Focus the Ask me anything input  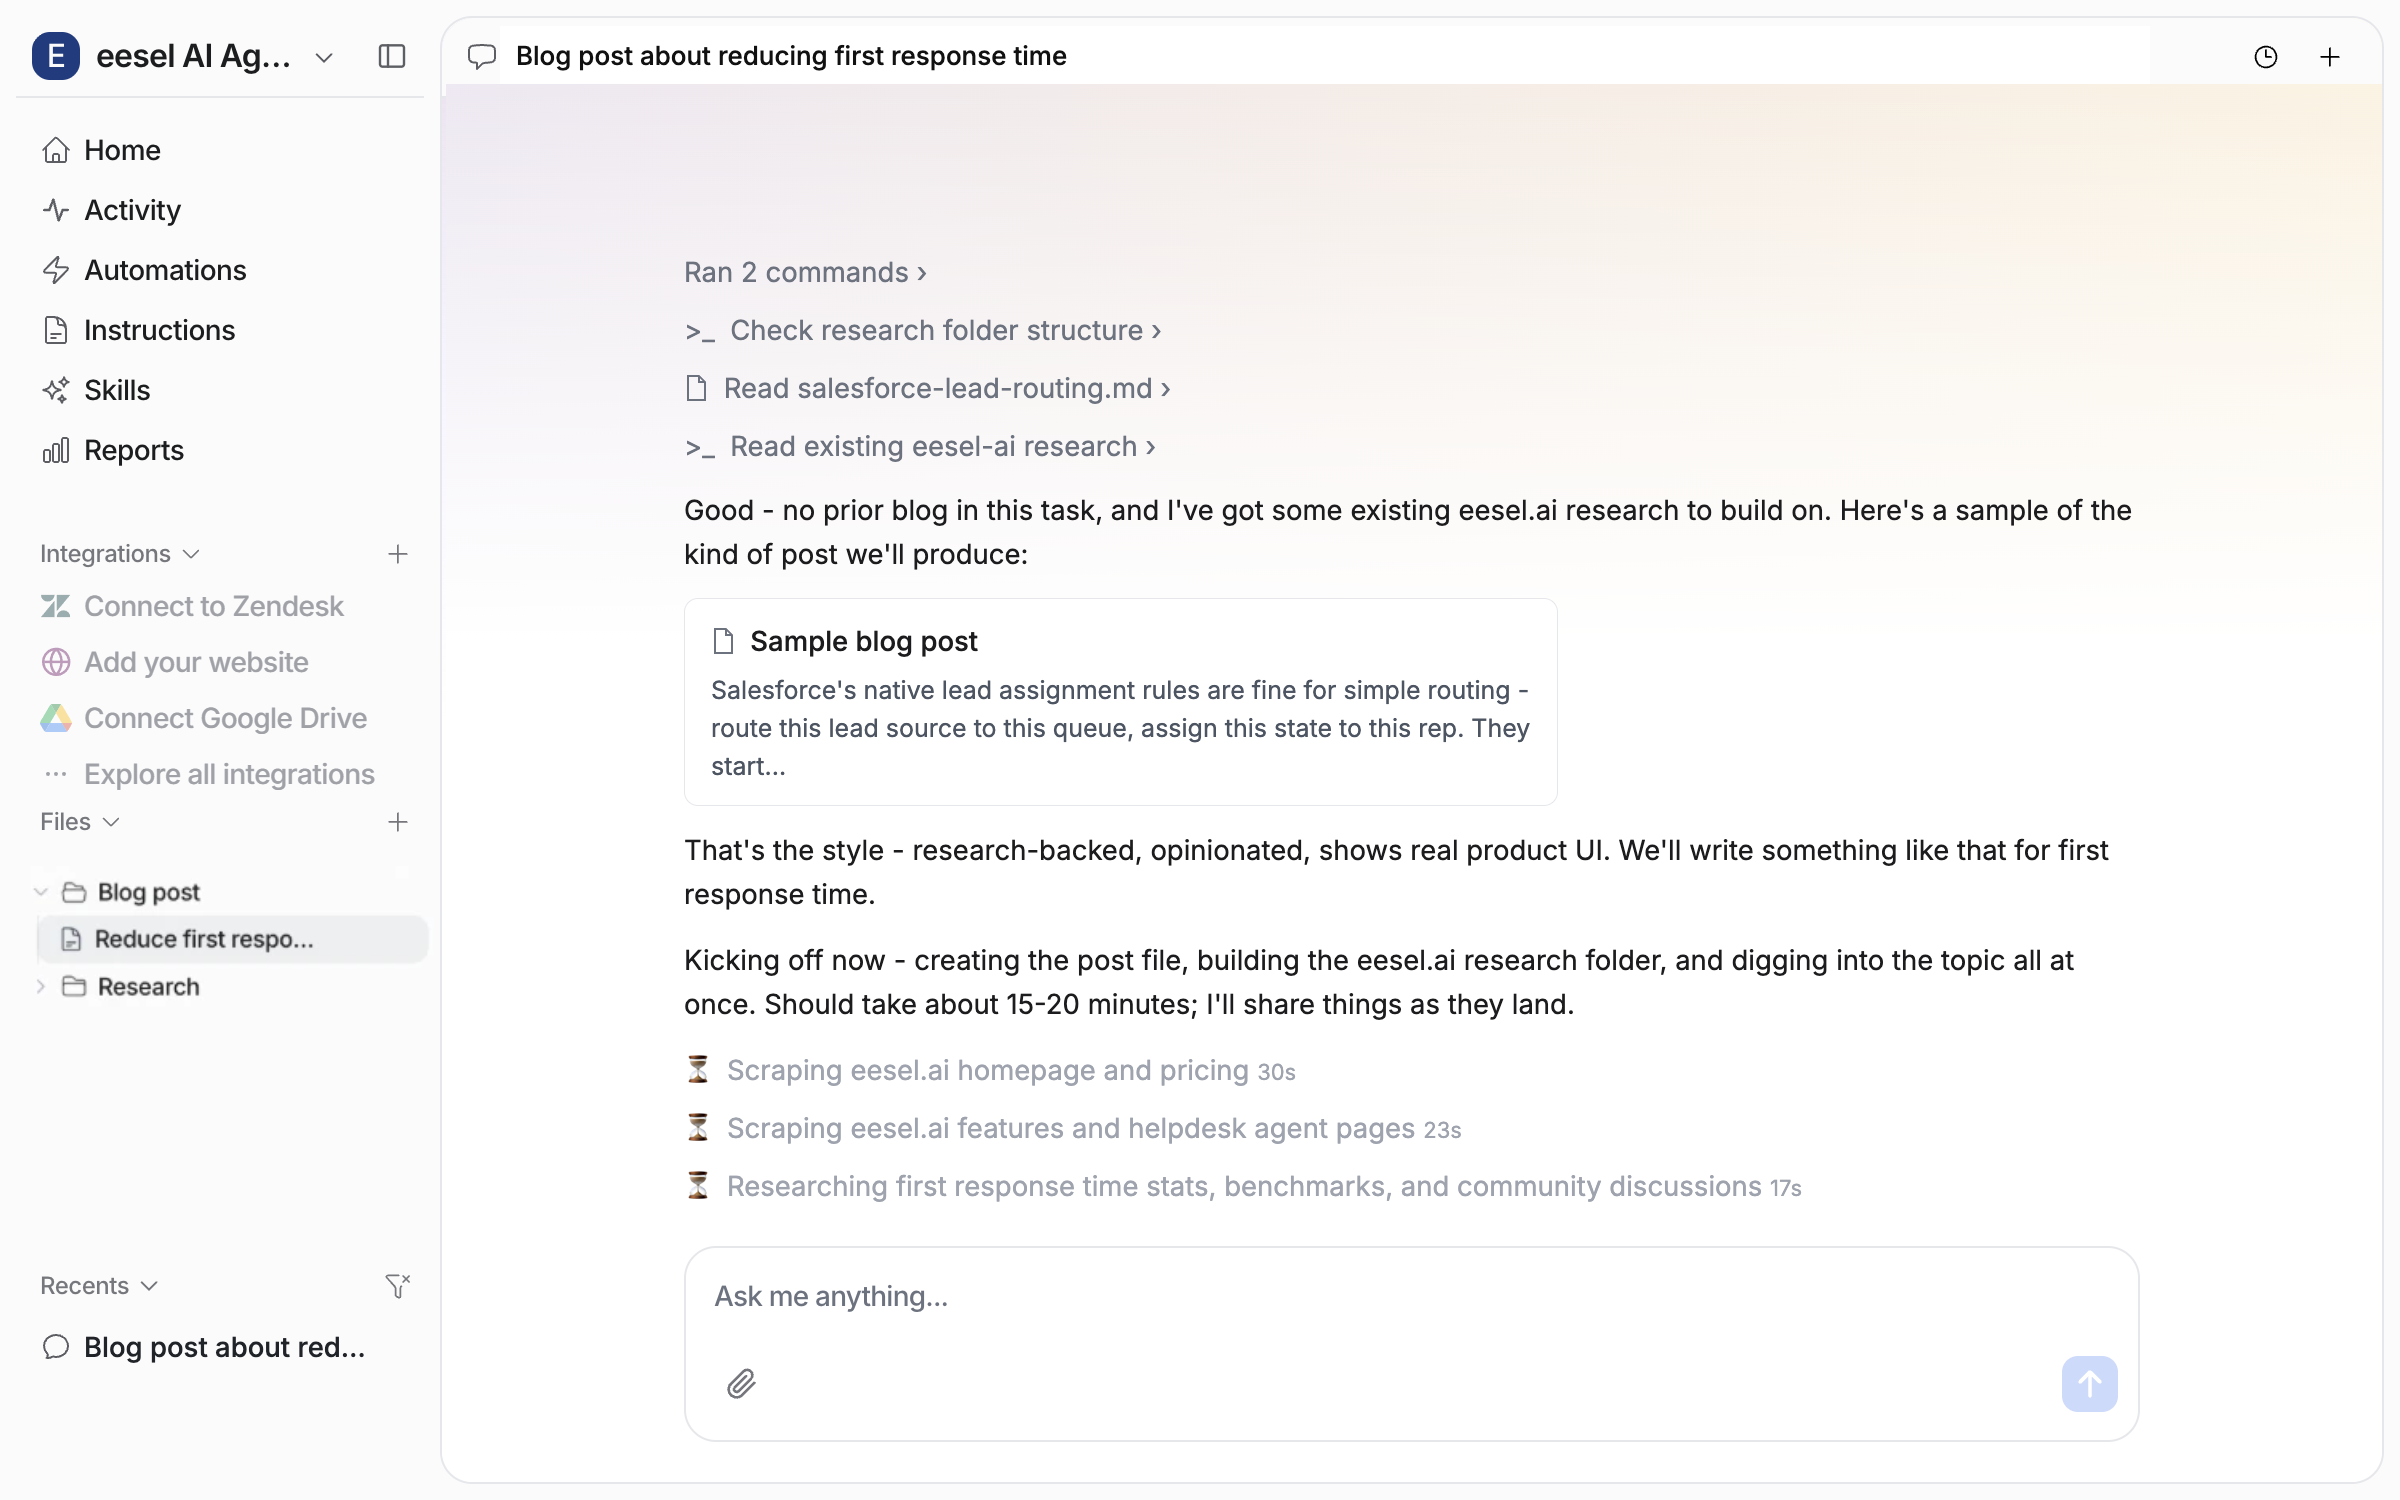[1410, 1296]
